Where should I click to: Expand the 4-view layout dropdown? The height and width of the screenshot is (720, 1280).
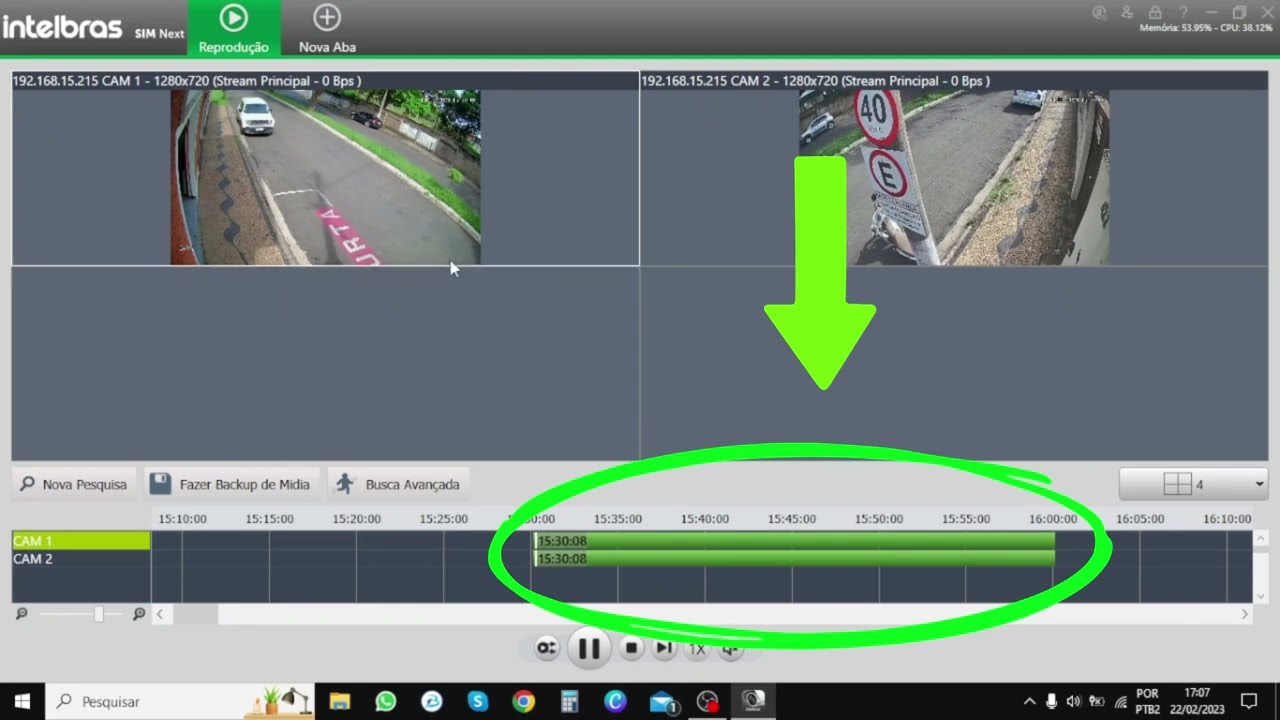point(1195,484)
